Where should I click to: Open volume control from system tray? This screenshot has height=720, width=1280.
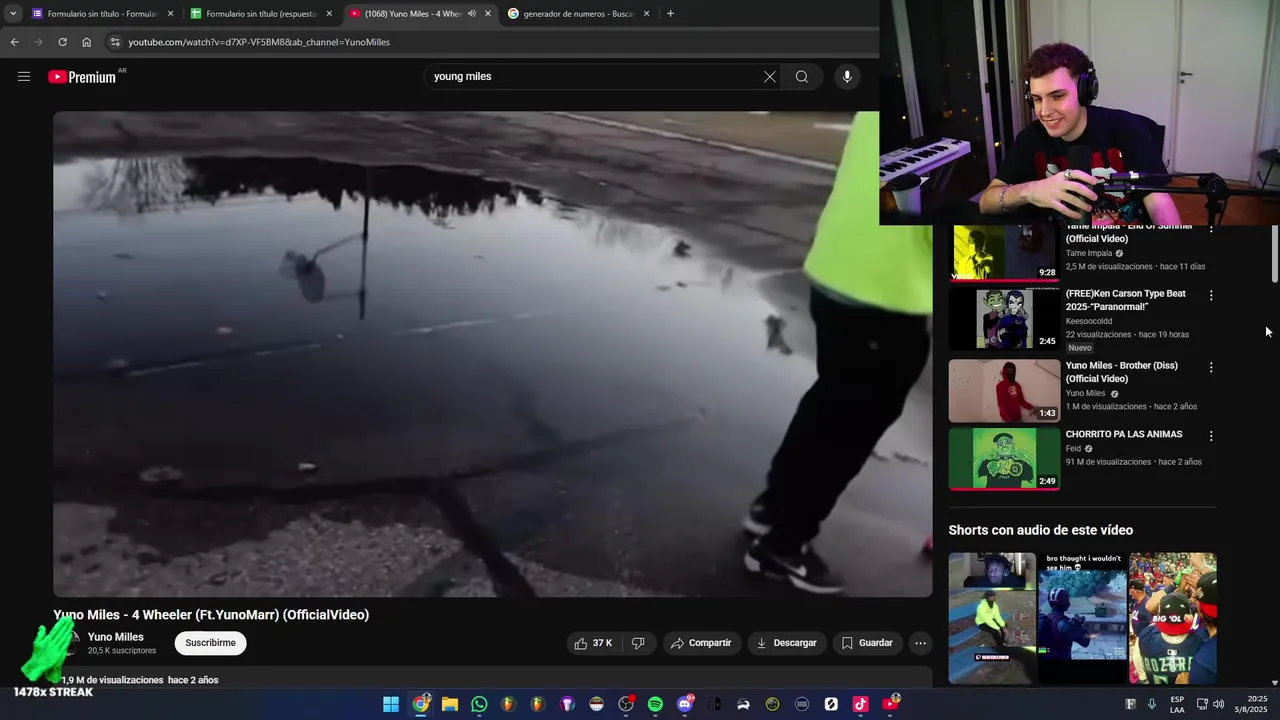pyautogui.click(x=1218, y=704)
